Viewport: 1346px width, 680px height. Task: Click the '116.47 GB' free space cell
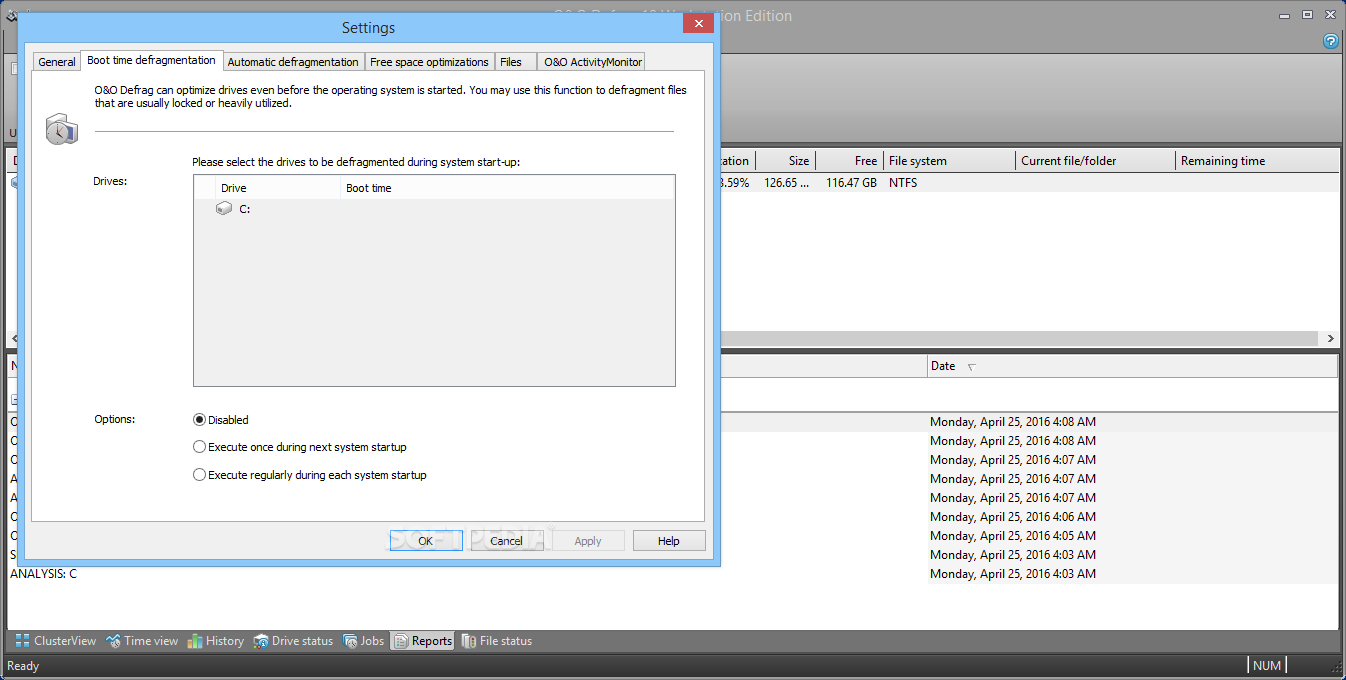tap(851, 183)
